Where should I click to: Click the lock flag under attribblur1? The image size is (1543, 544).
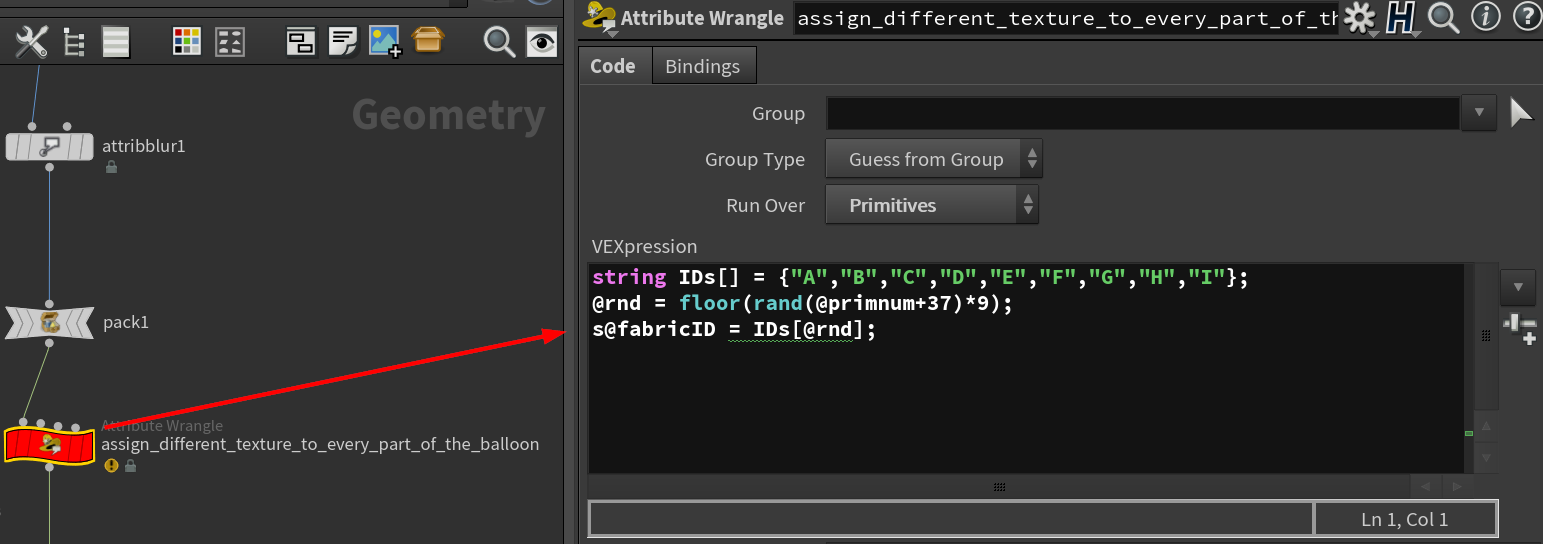tap(111, 167)
